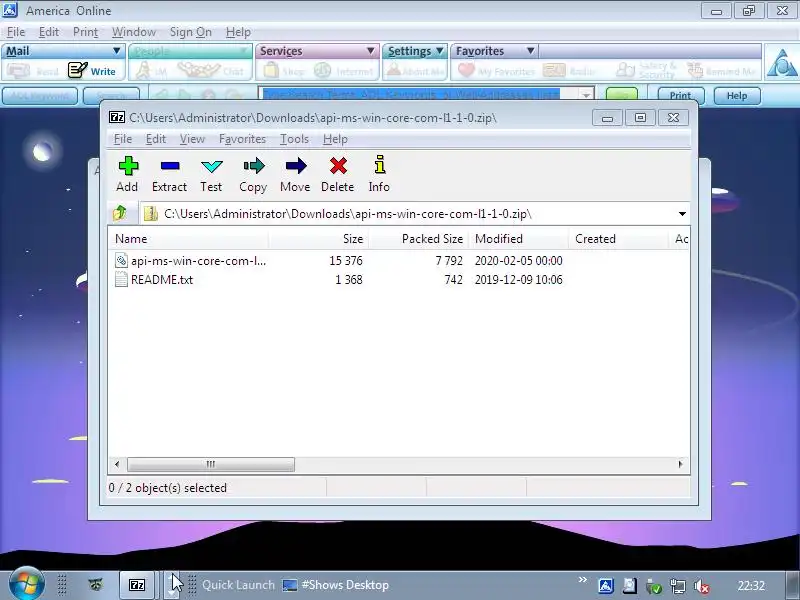The height and width of the screenshot is (600, 800).
Task: Open the Windows Start orb
Action: coord(27,584)
